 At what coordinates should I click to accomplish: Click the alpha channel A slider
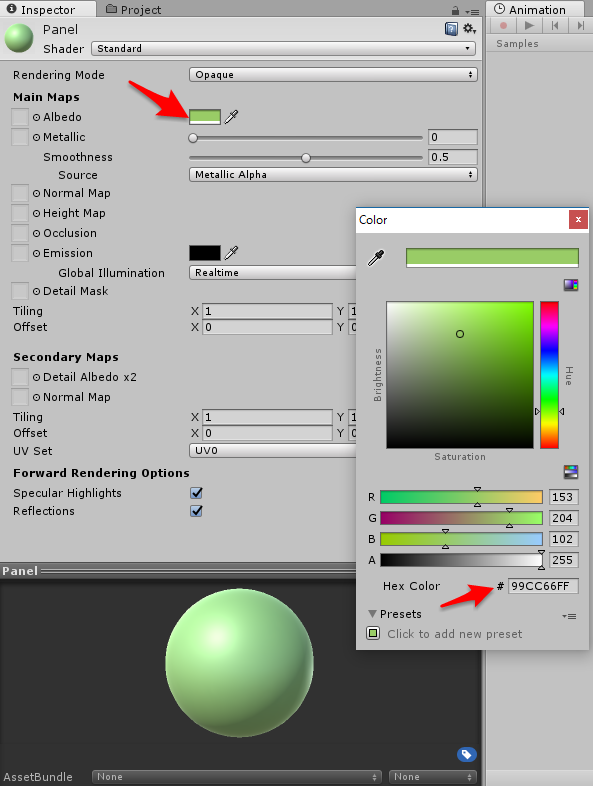pos(461,560)
